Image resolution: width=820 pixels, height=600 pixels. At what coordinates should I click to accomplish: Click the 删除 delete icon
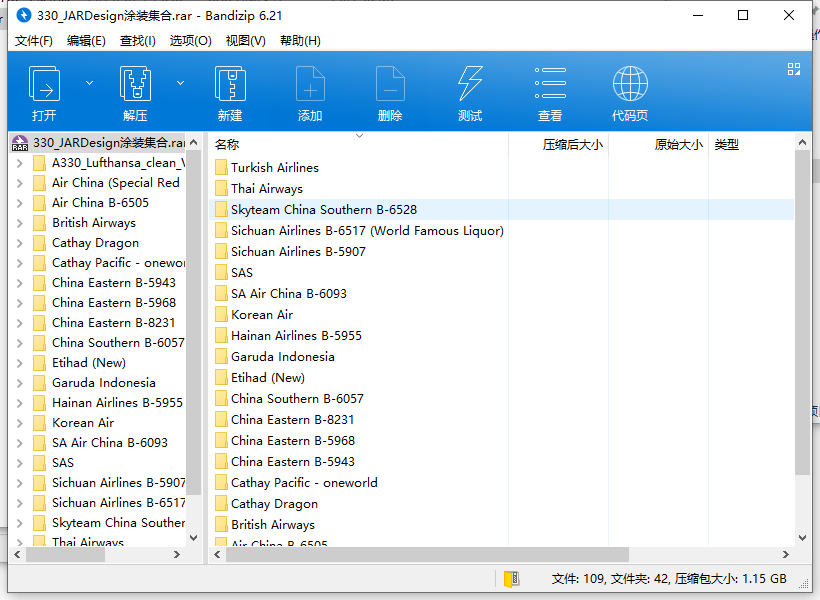390,84
